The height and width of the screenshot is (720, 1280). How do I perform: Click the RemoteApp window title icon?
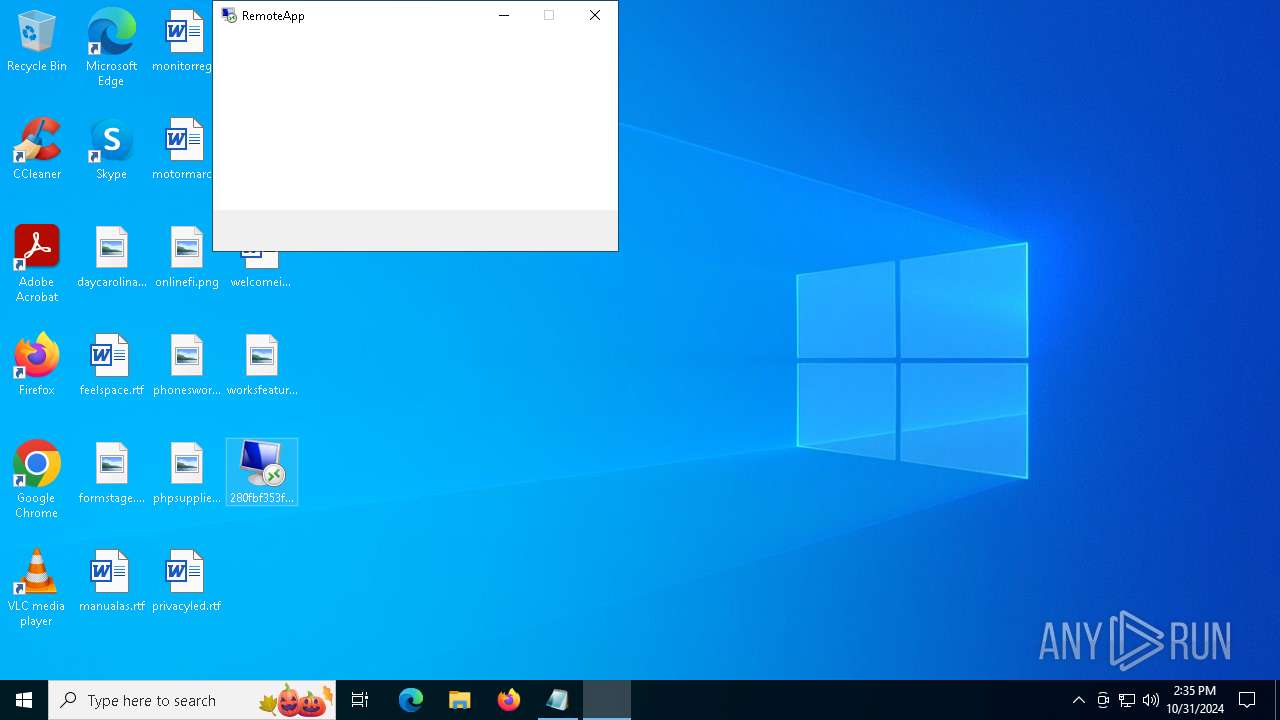tap(229, 15)
